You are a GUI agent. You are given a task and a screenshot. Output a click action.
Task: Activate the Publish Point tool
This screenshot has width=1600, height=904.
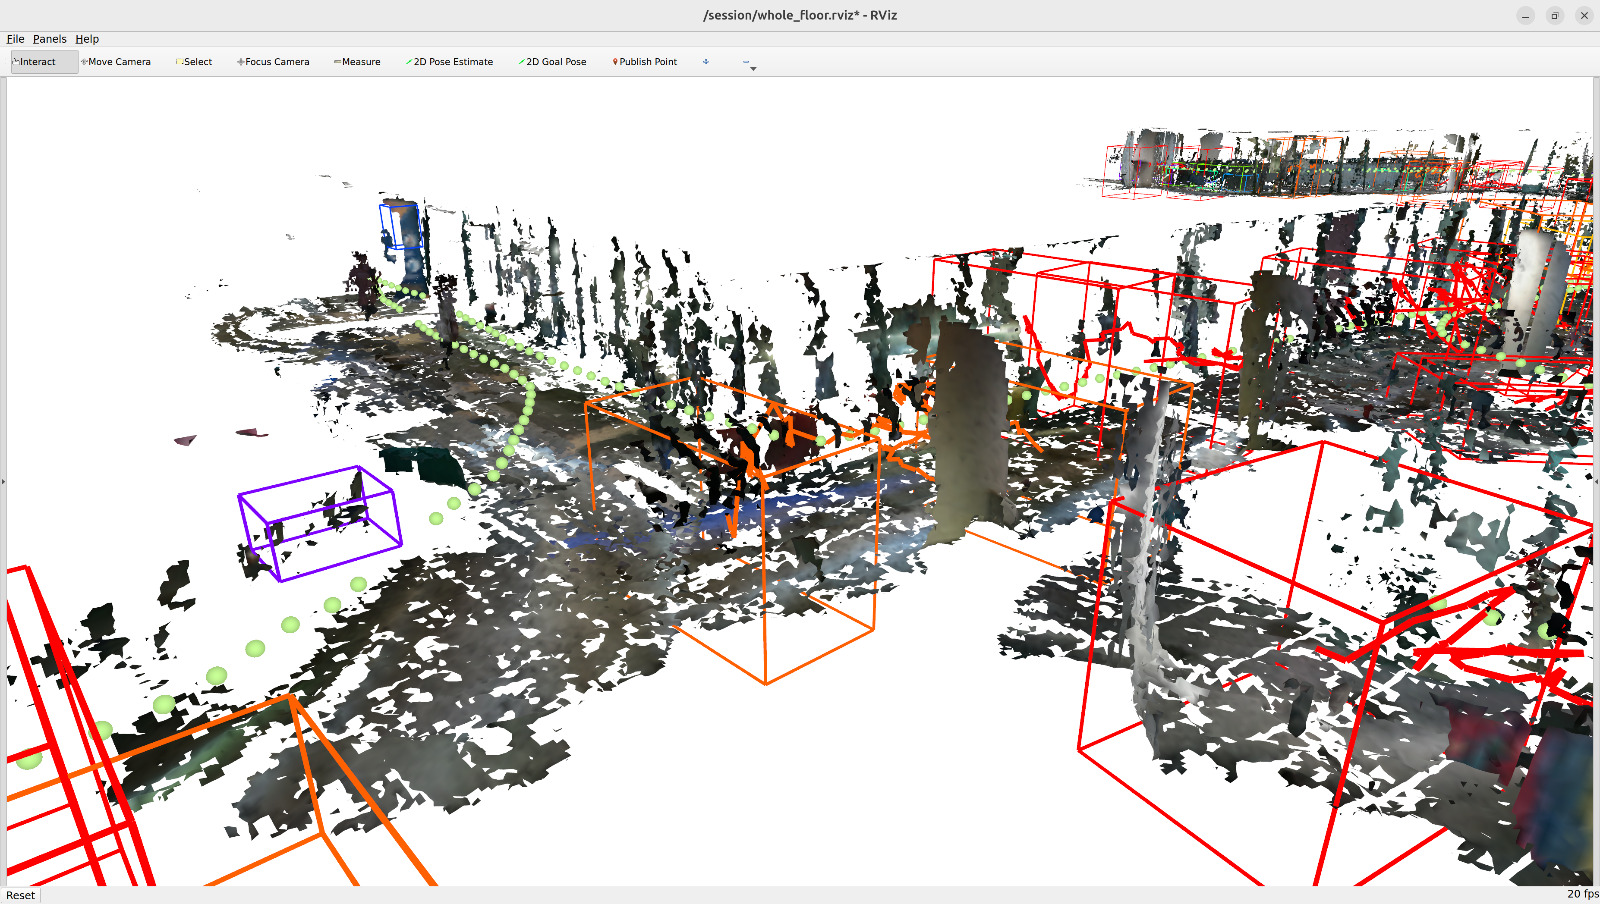coord(645,62)
